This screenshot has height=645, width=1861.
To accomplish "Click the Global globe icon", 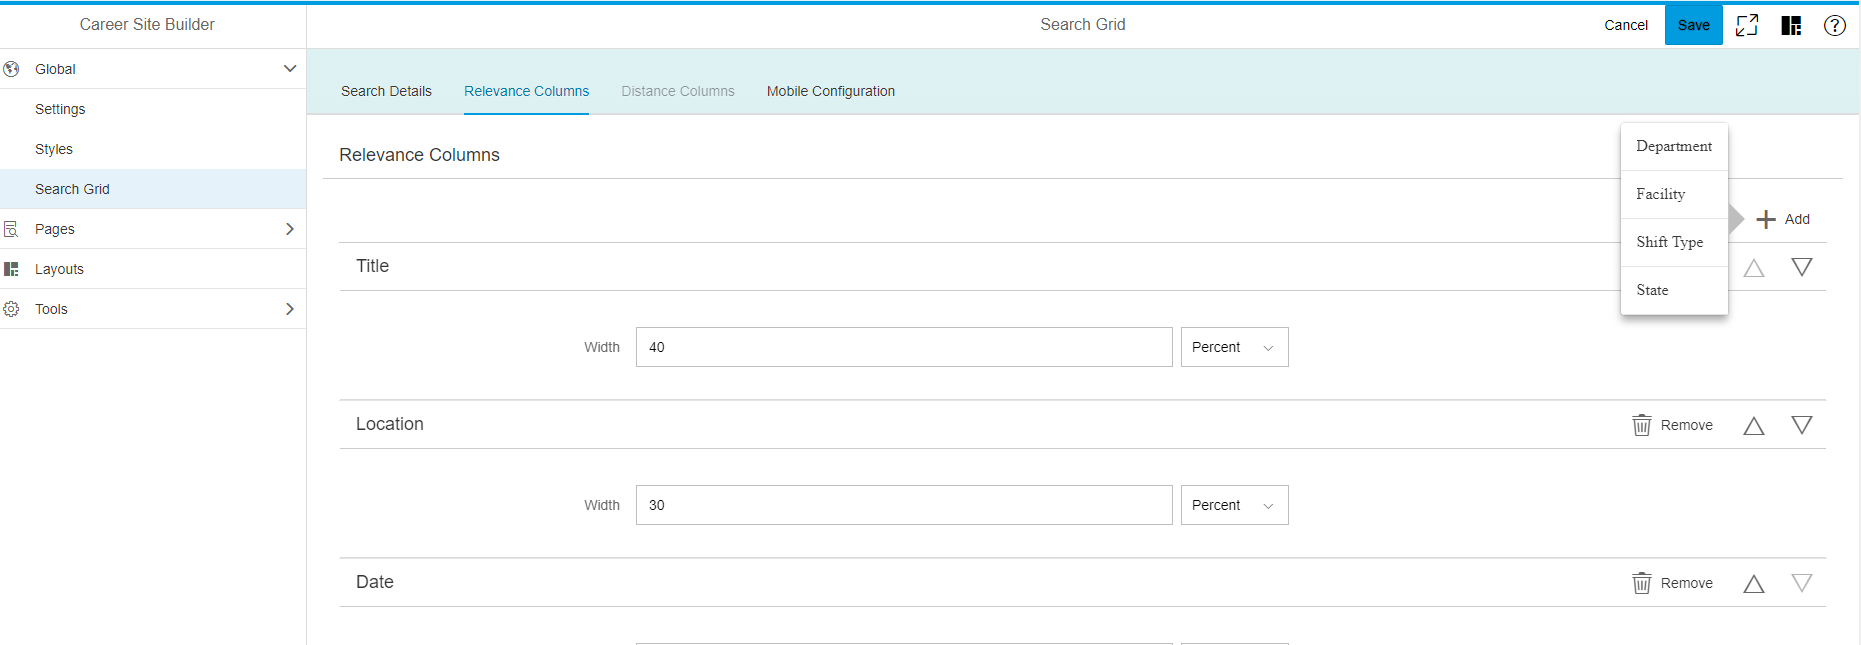I will pyautogui.click(x=11, y=69).
